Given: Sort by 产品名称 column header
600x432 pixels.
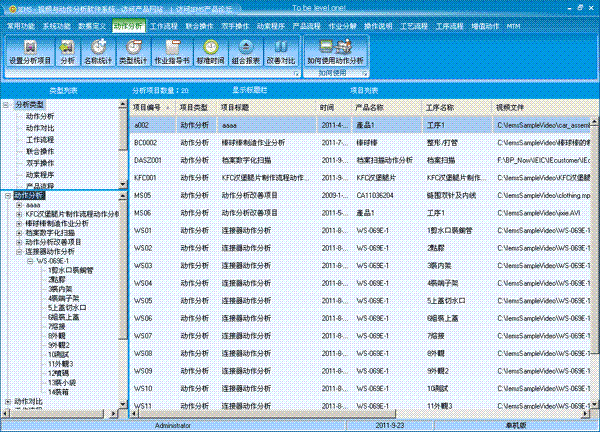Looking at the screenshot, I should tap(387, 108).
